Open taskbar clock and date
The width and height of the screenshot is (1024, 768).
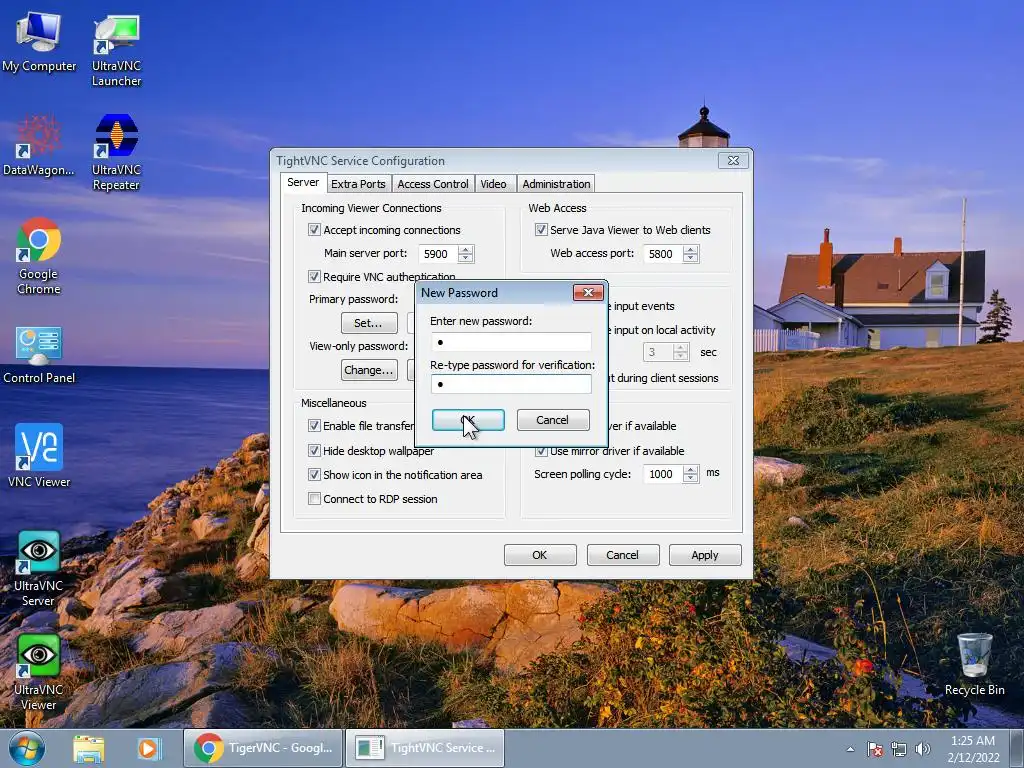[973, 749]
